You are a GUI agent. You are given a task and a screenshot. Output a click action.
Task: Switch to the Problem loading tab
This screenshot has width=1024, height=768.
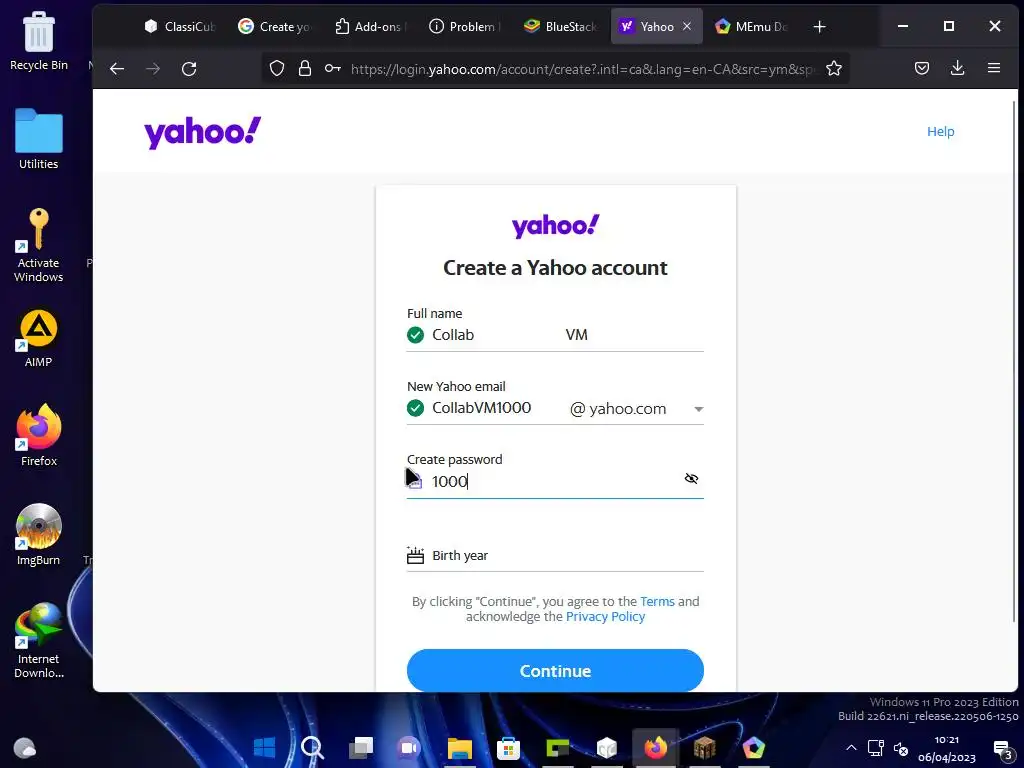point(465,27)
